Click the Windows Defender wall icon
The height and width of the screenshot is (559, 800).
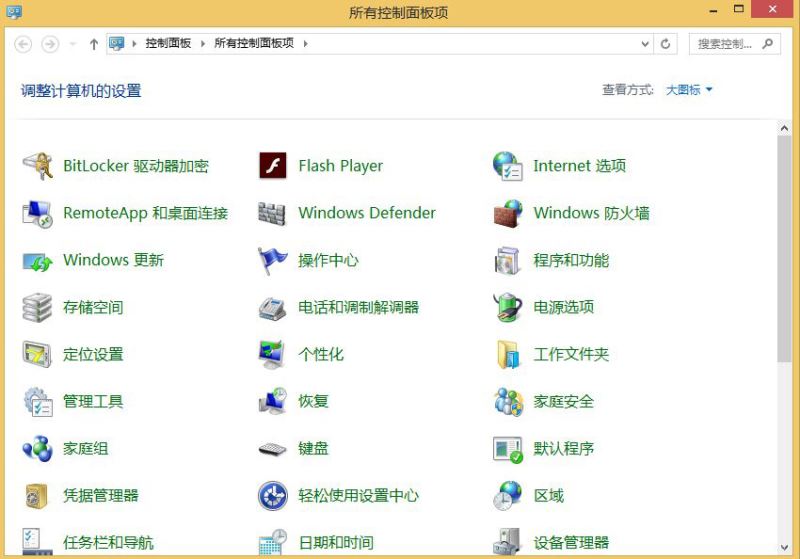click(x=272, y=213)
